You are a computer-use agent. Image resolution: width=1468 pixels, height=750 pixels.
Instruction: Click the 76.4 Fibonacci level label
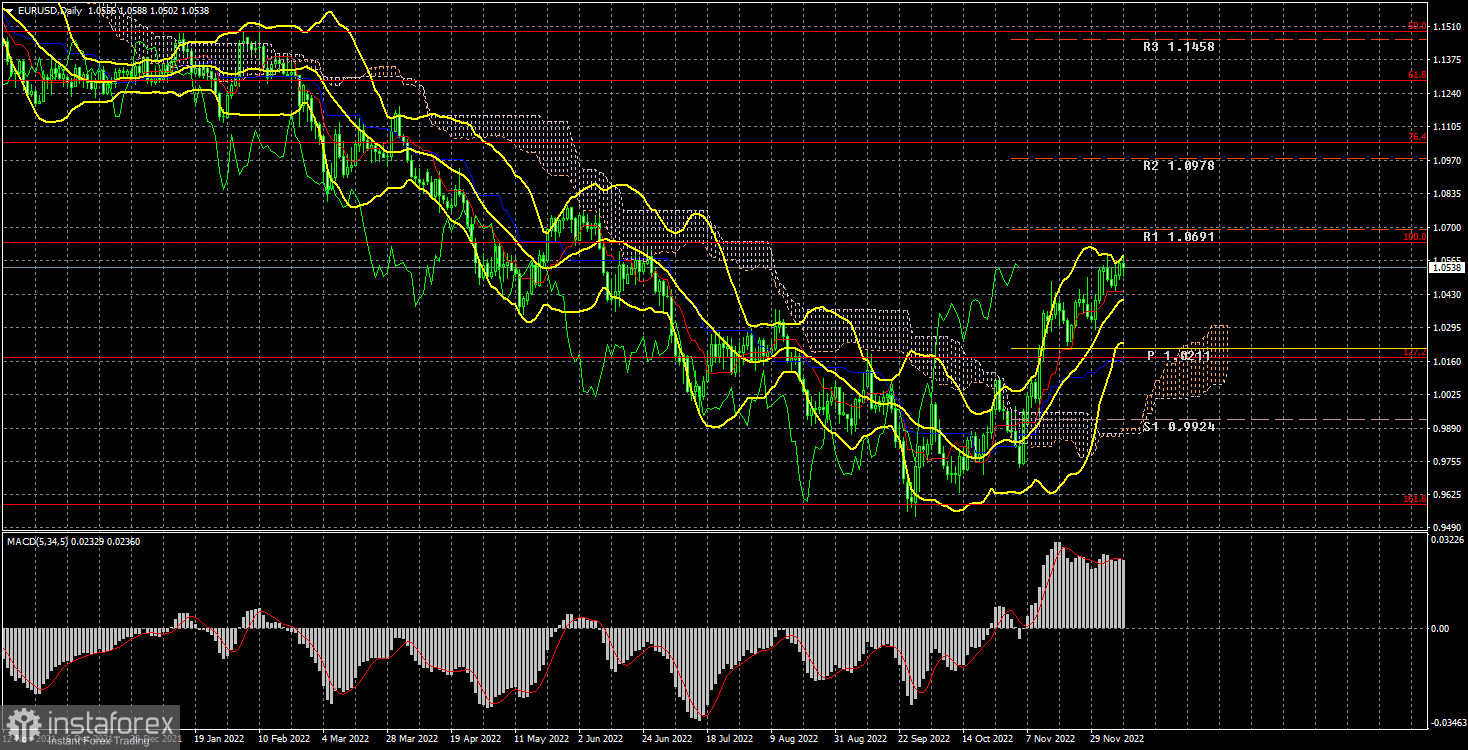click(x=1417, y=137)
